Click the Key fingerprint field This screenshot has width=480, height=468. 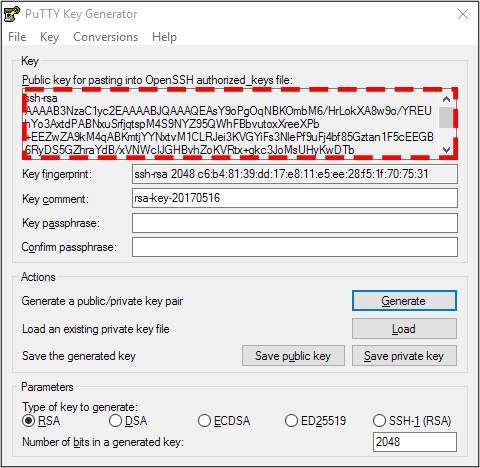(295, 174)
